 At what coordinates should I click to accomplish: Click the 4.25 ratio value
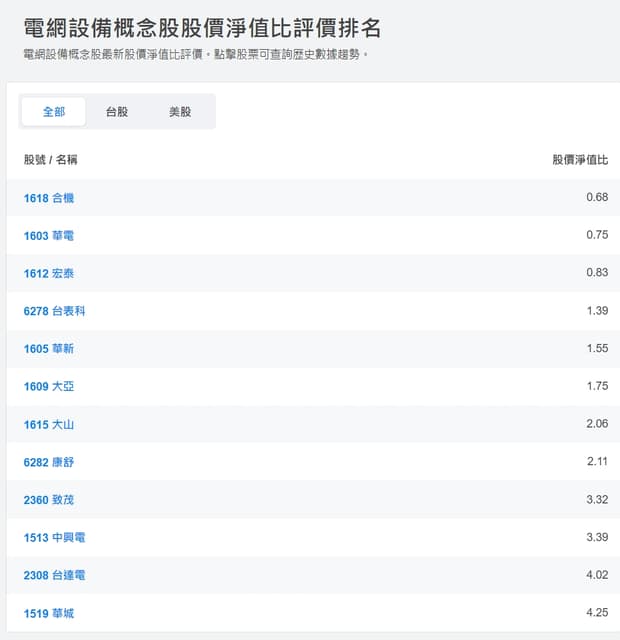click(597, 612)
